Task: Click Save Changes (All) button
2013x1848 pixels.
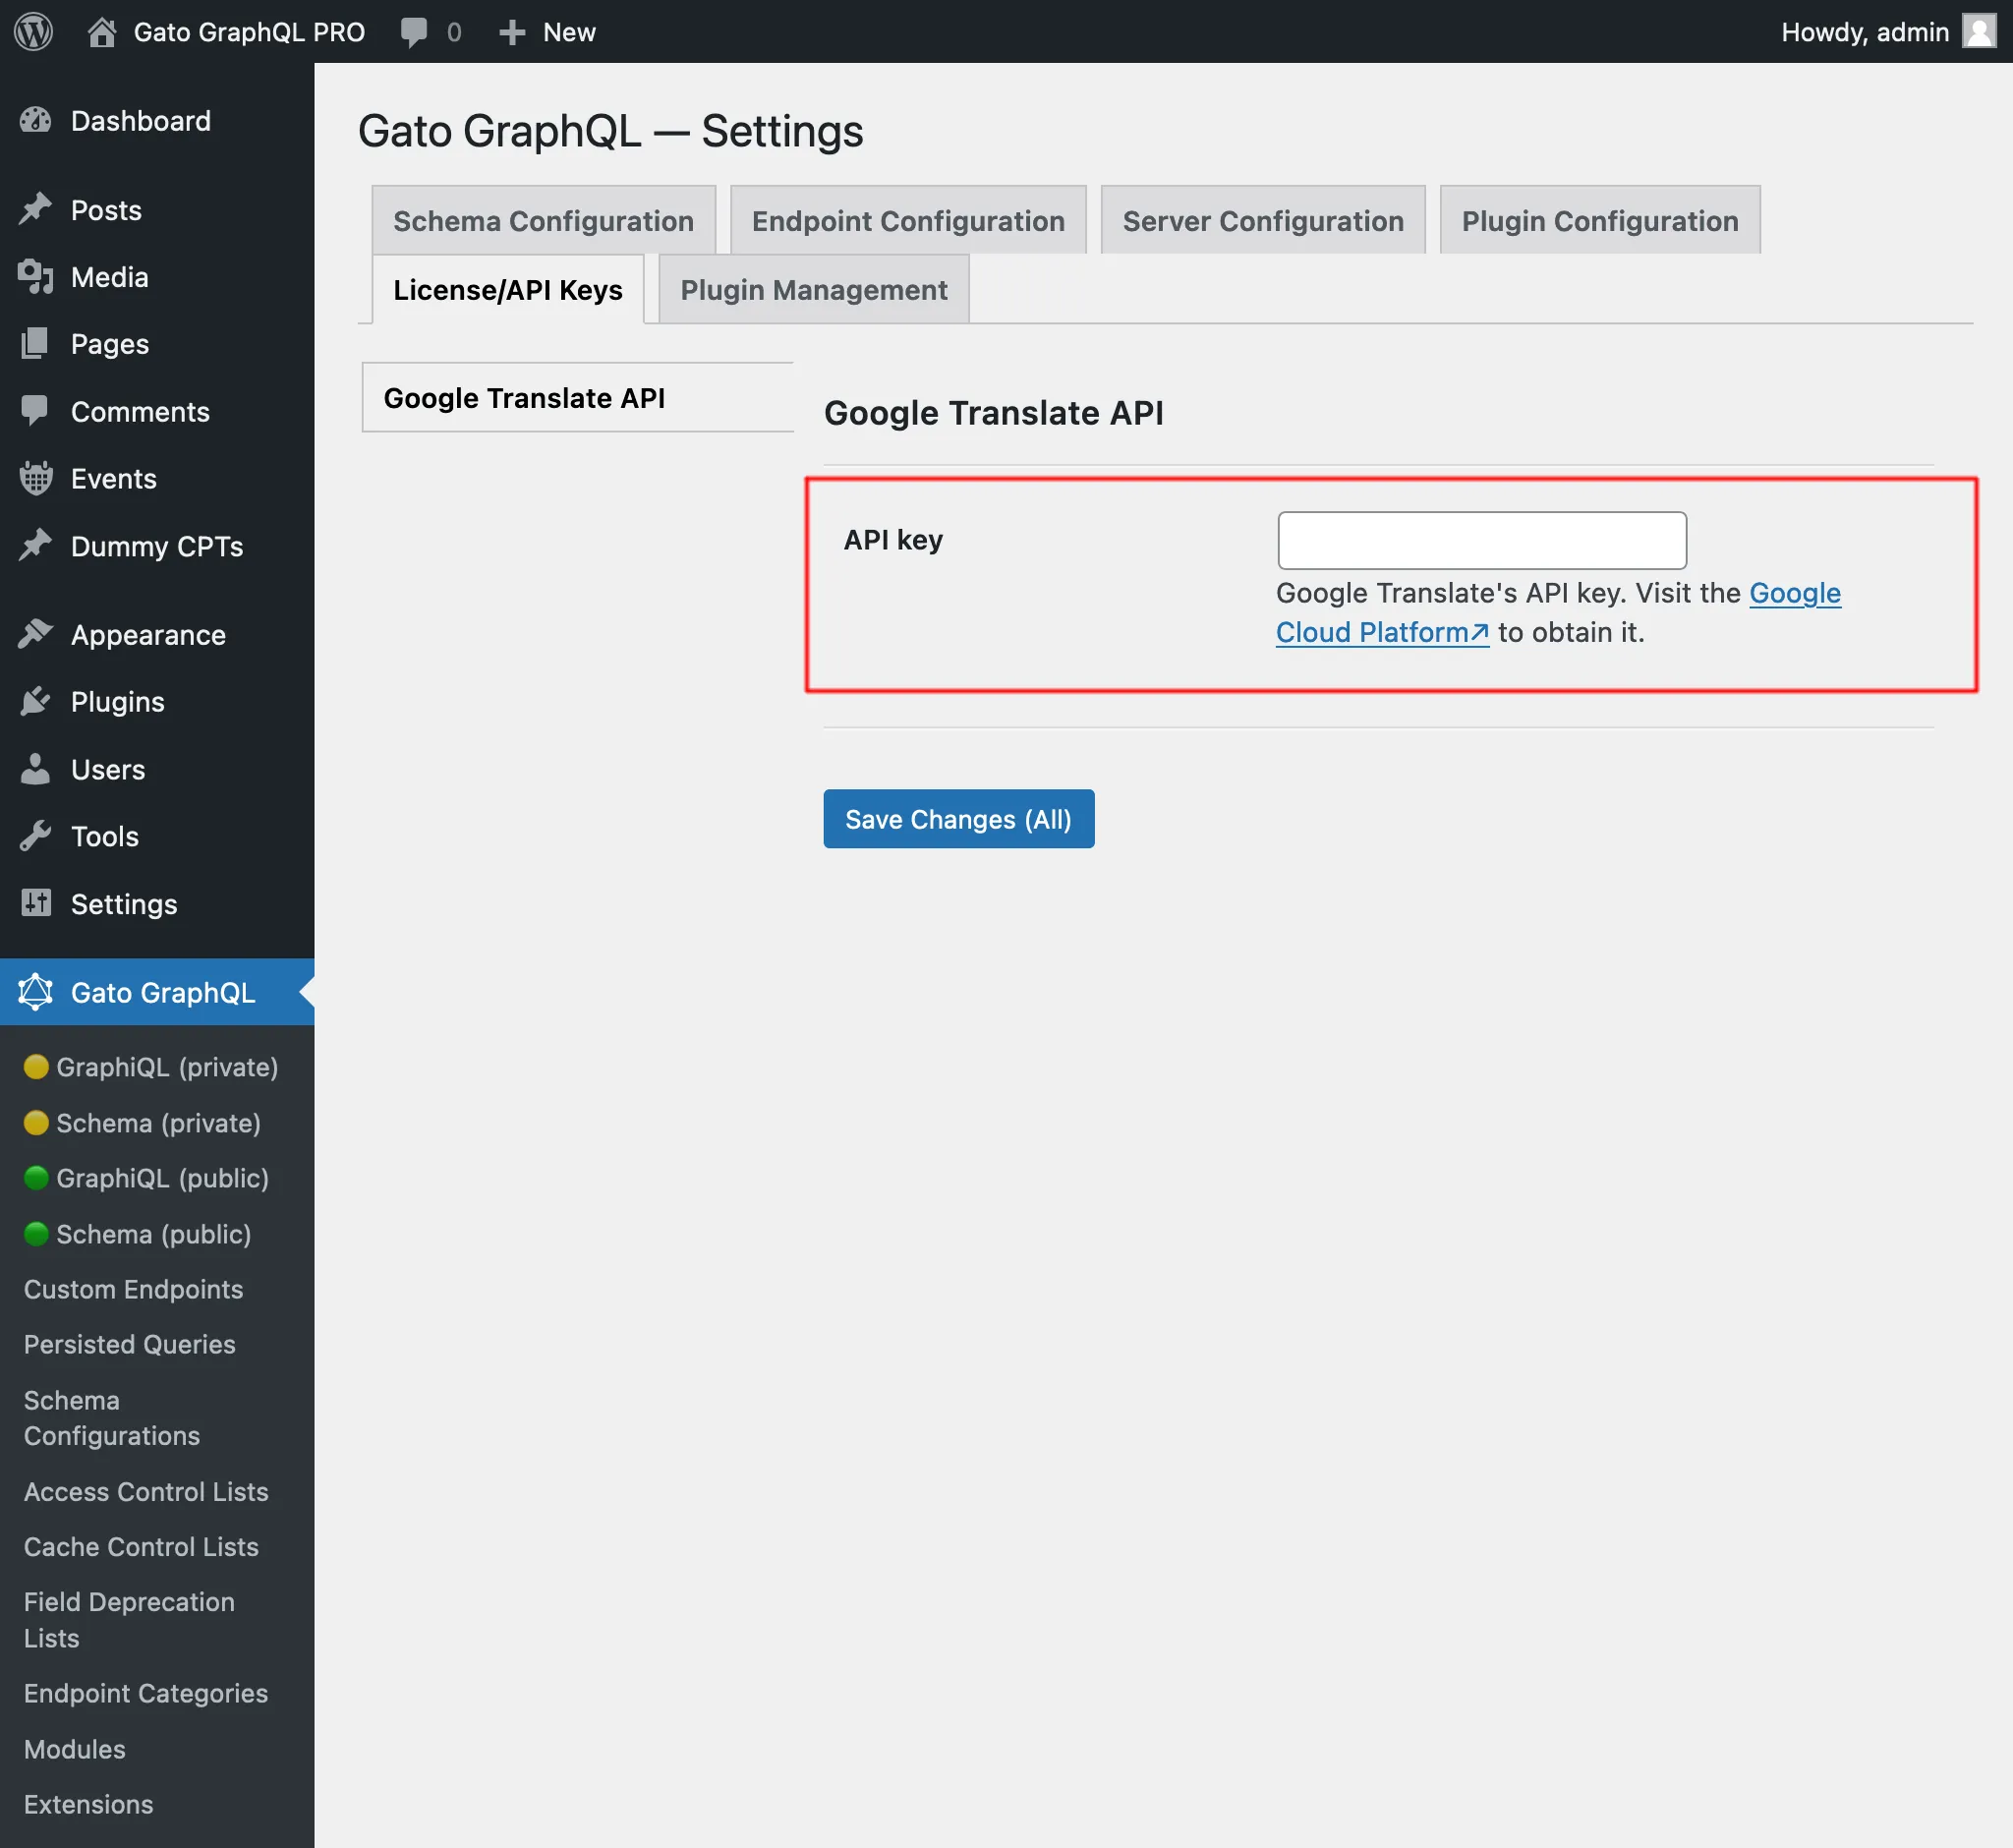Action: point(959,819)
